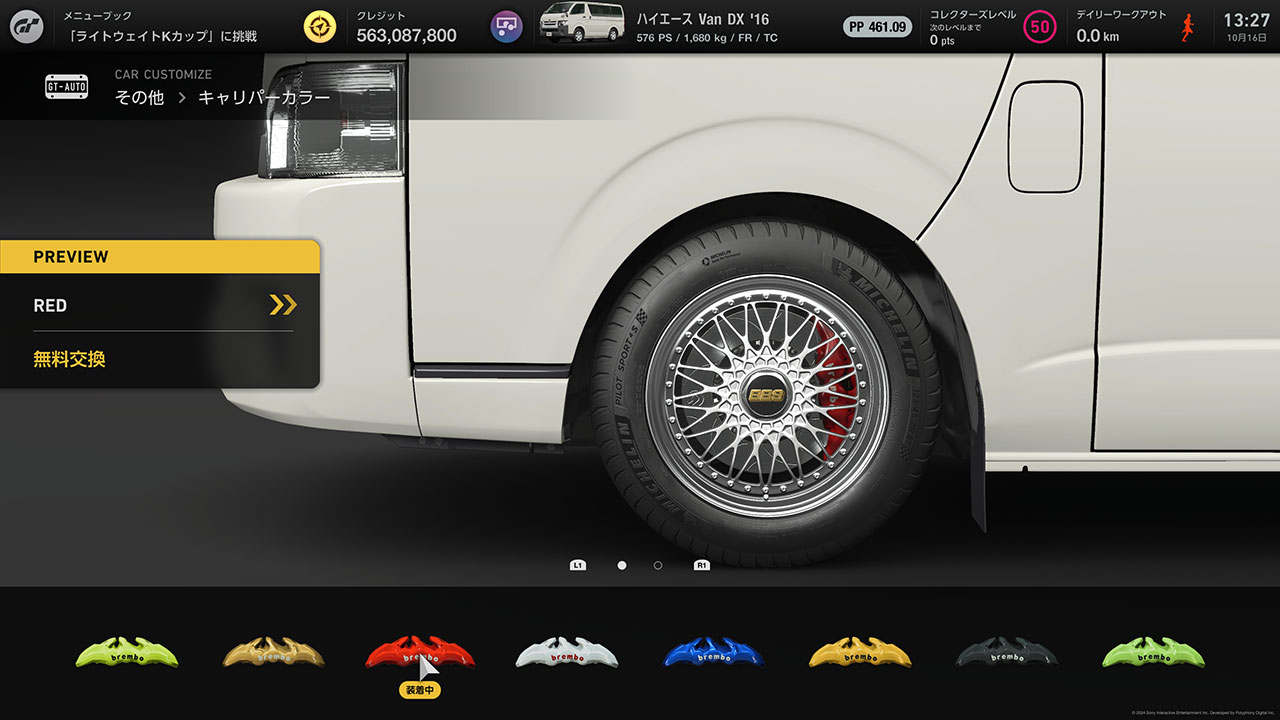Image resolution: width=1280 pixels, height=720 pixels.
Task: Click the GT logo in the top bar
Action: [x=26, y=26]
